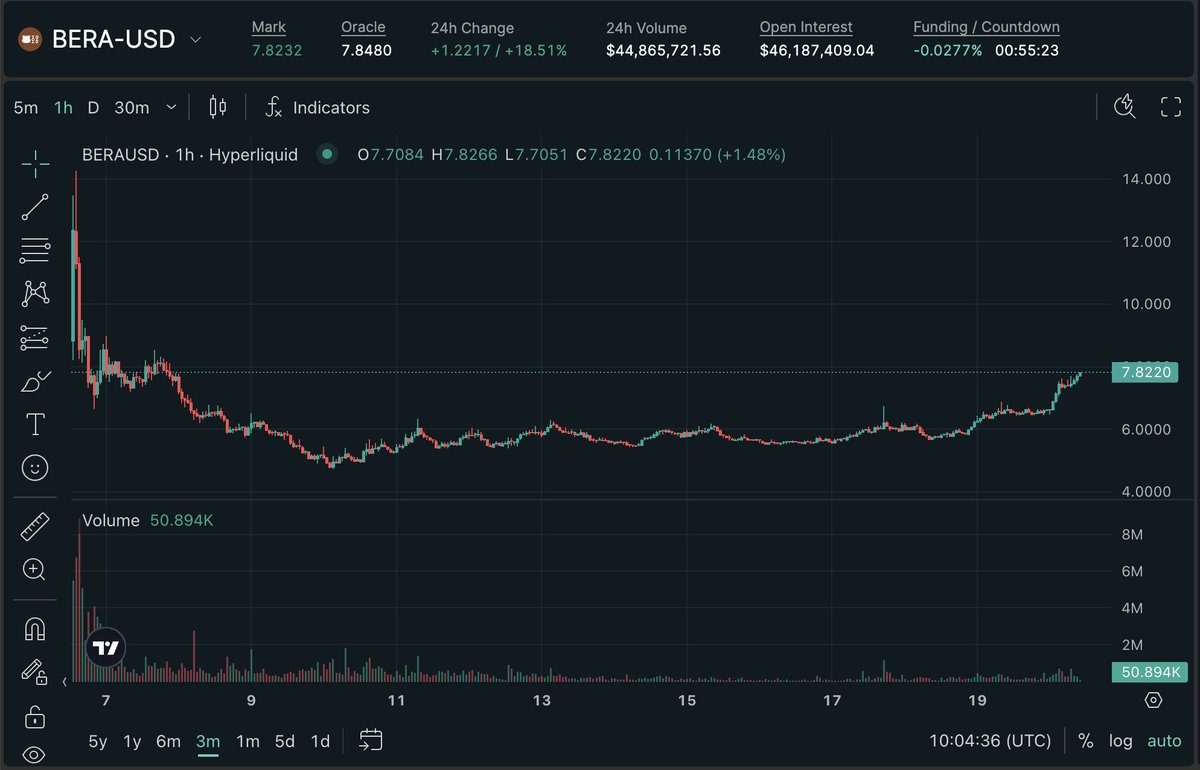This screenshot has width=1200, height=770.
Task: Select the brush drawing tool
Action: click(35, 381)
